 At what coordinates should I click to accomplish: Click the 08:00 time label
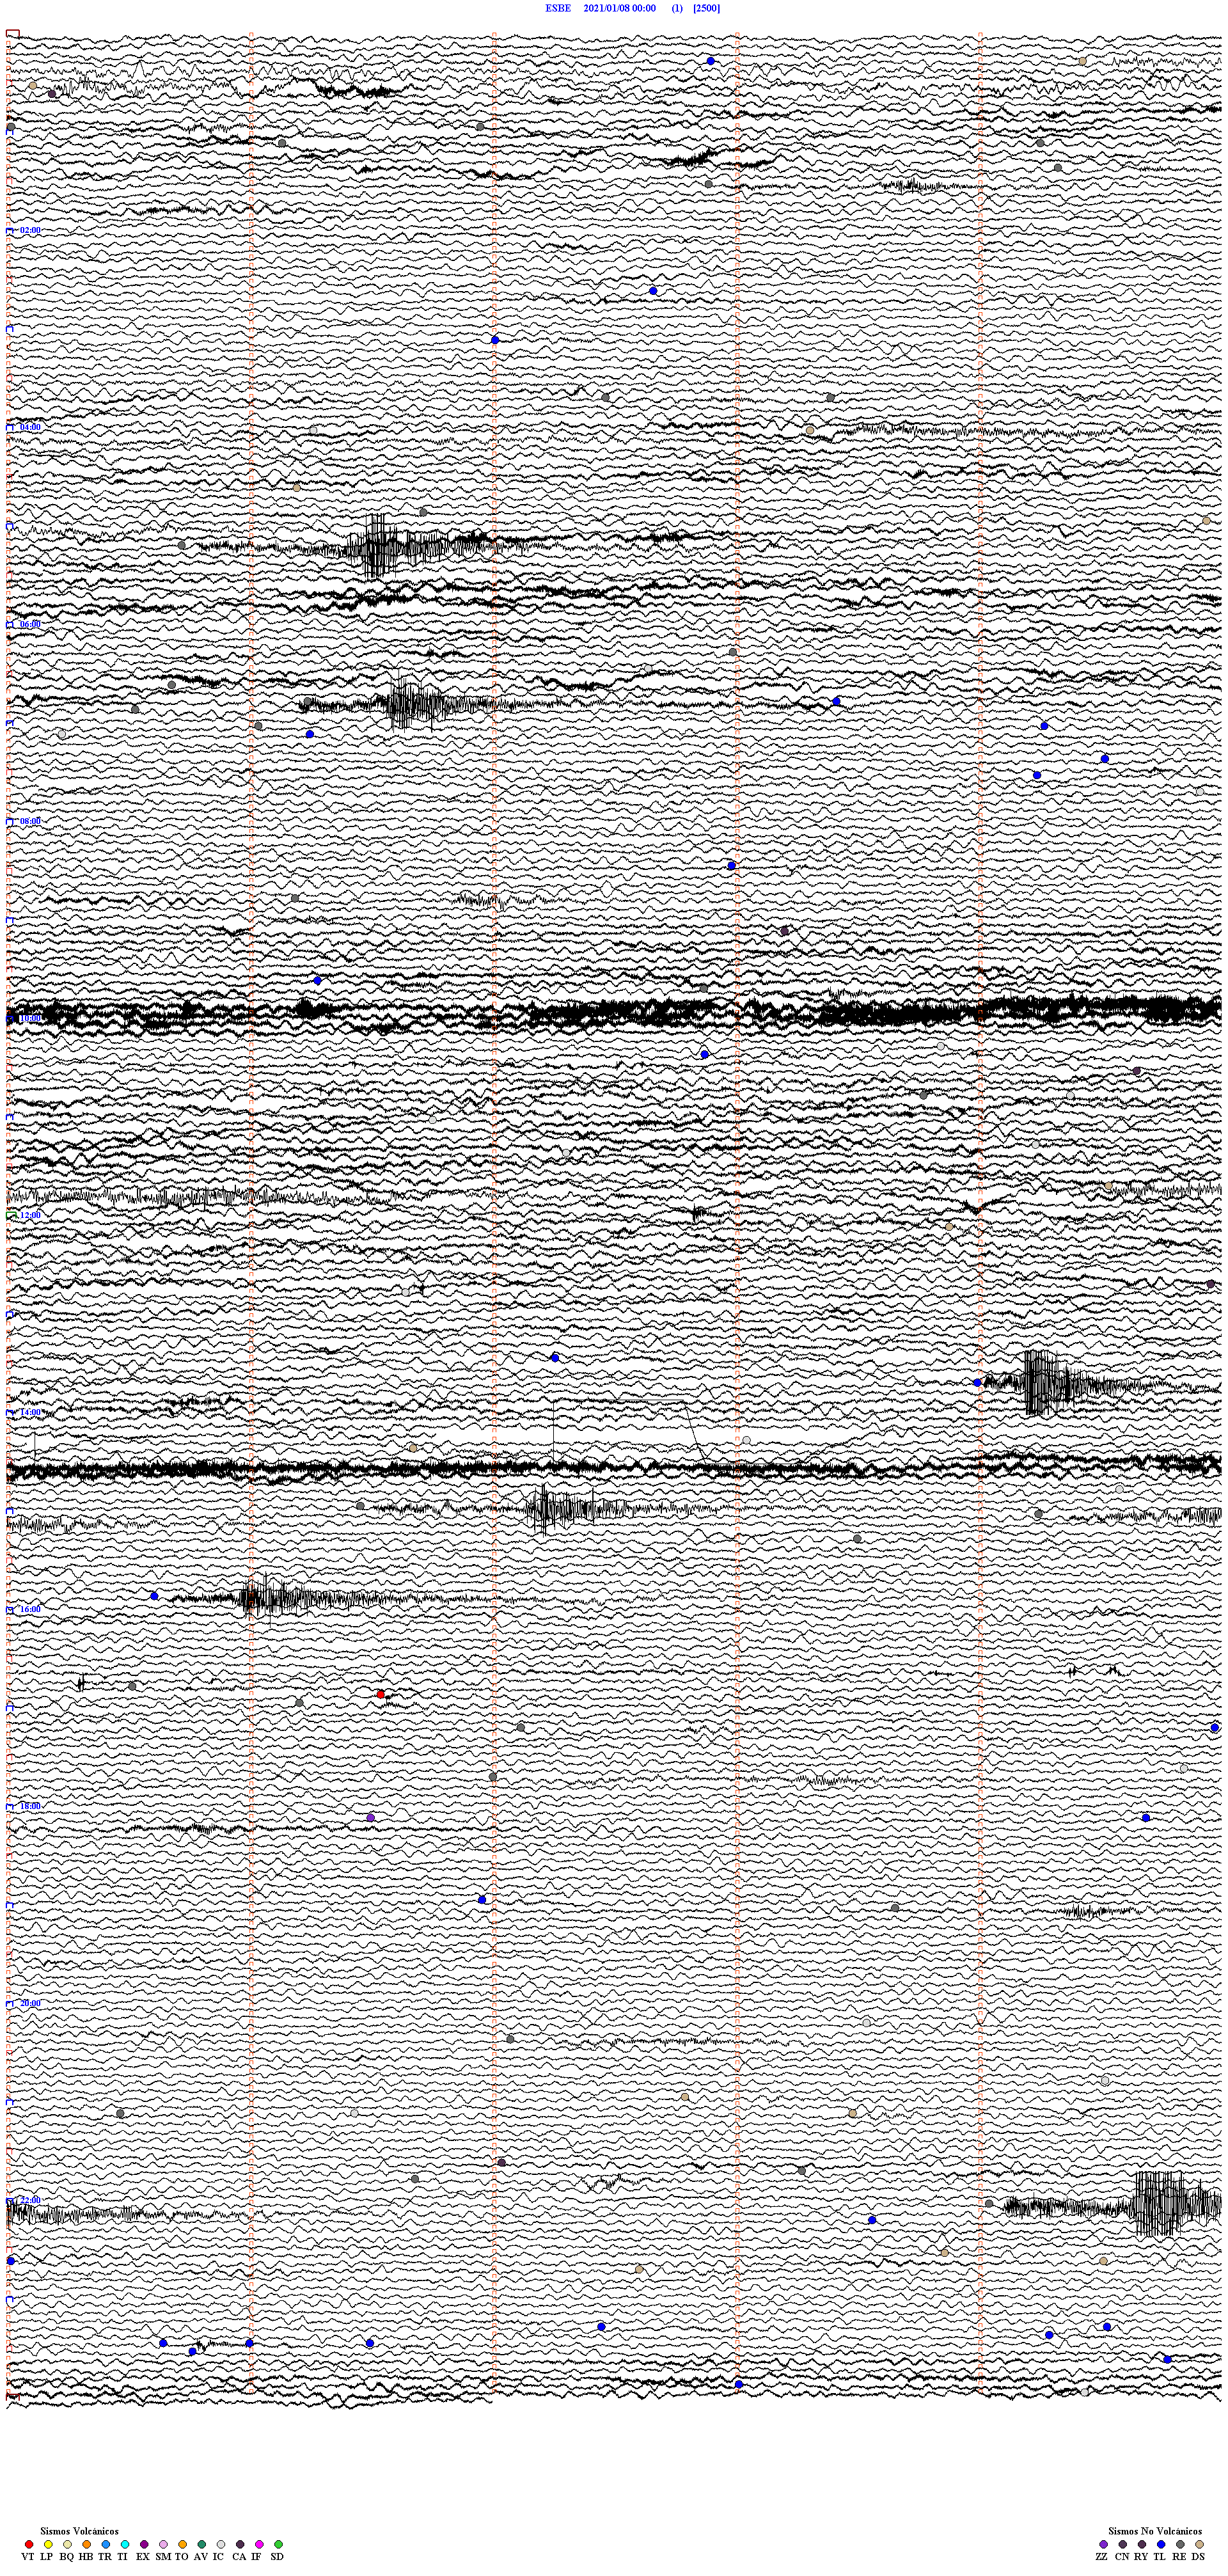(30, 821)
